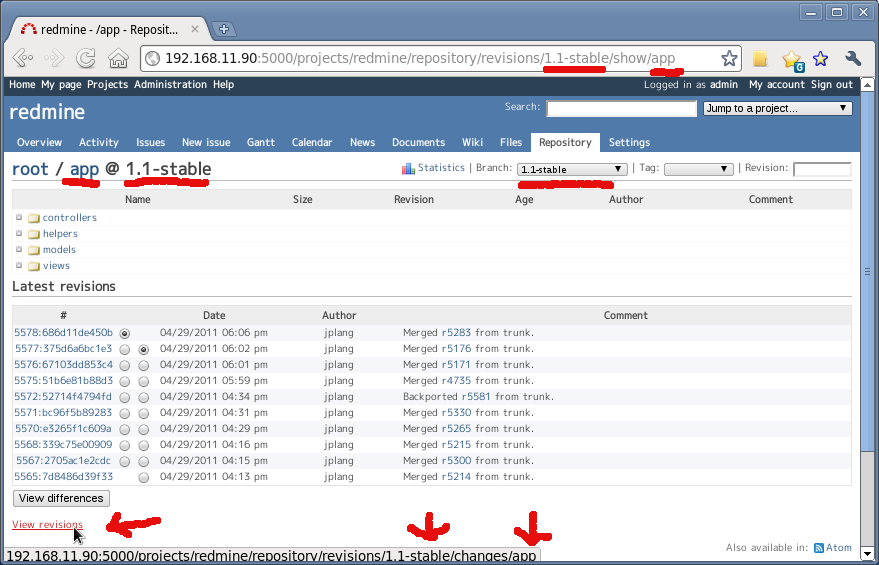Switch to the Overview tab
Screen dimensions: 879x565
(x=39, y=142)
